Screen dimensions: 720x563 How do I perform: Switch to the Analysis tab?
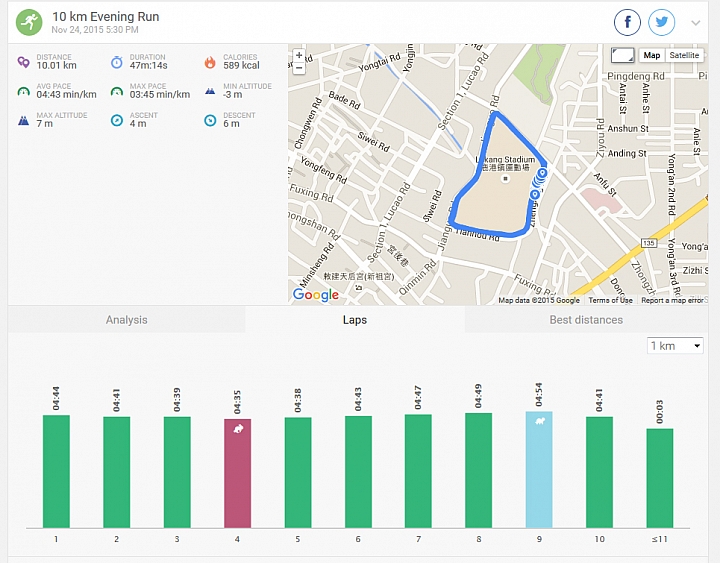click(126, 320)
